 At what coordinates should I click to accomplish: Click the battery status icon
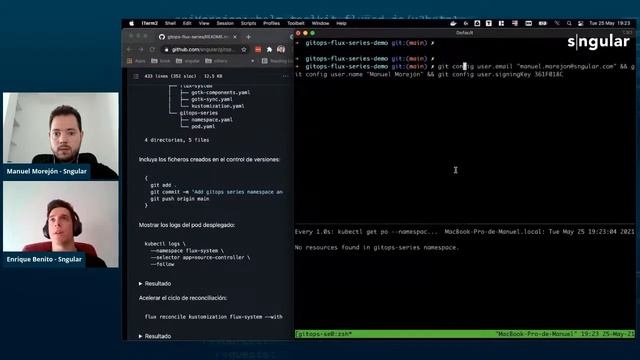coord(542,23)
